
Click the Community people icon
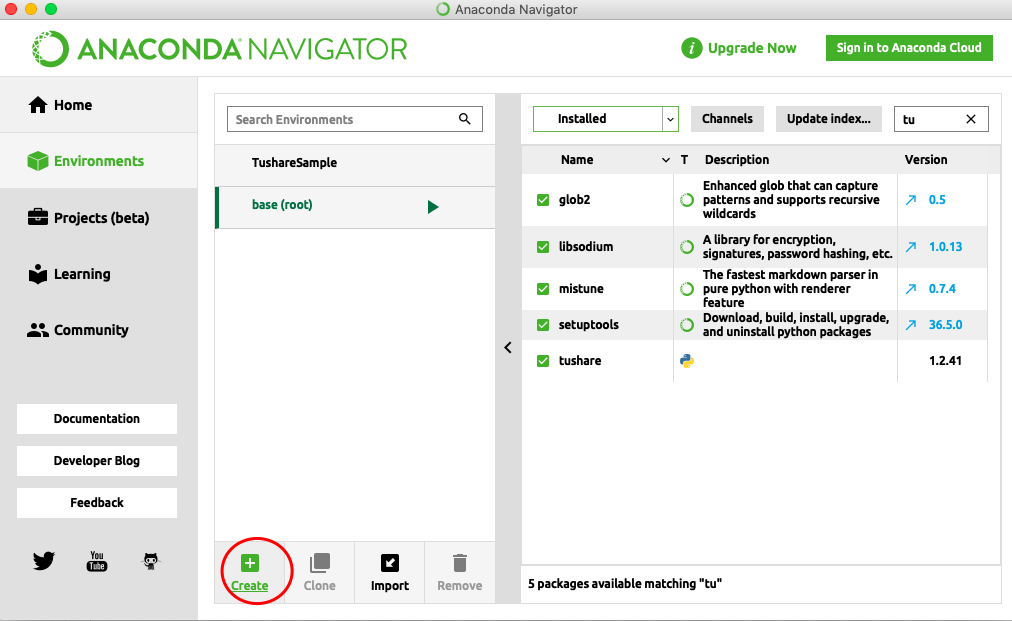coord(37,330)
